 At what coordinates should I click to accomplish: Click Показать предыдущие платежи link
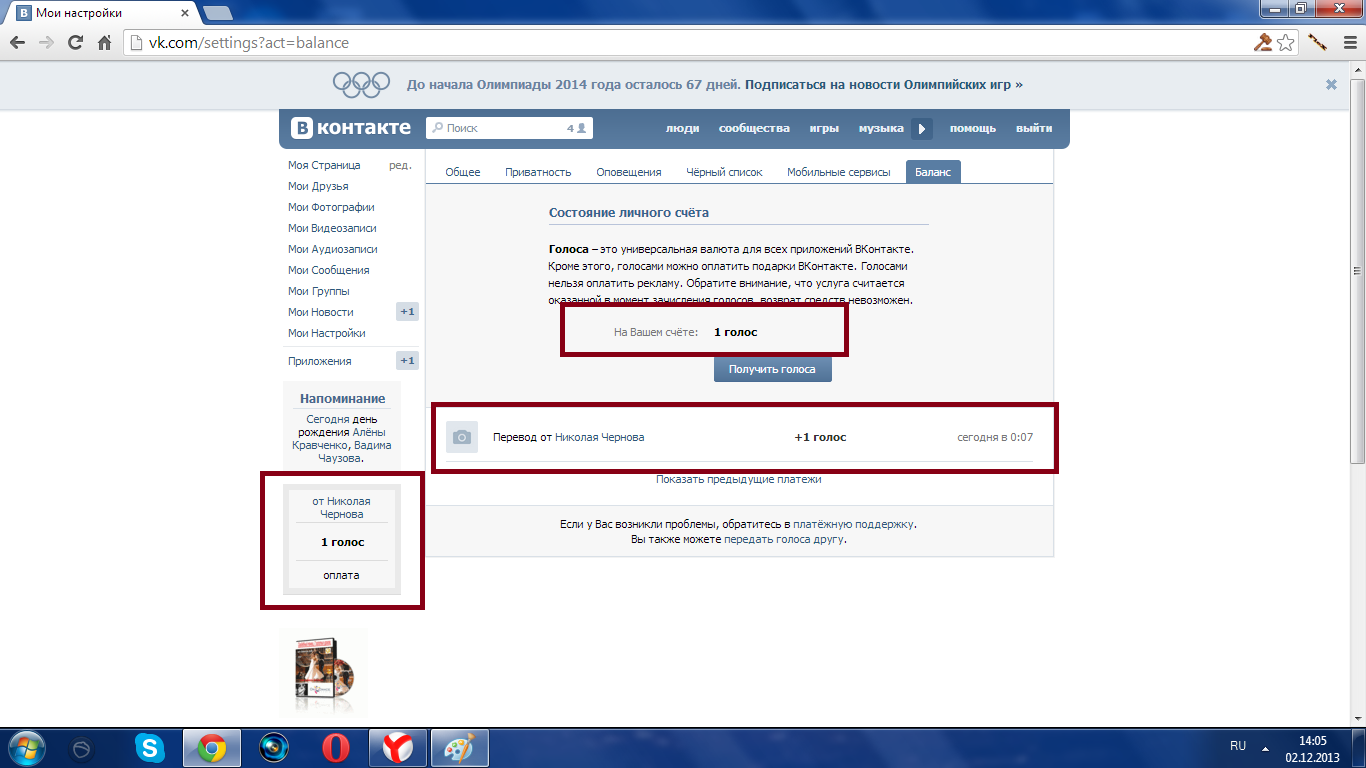point(739,479)
